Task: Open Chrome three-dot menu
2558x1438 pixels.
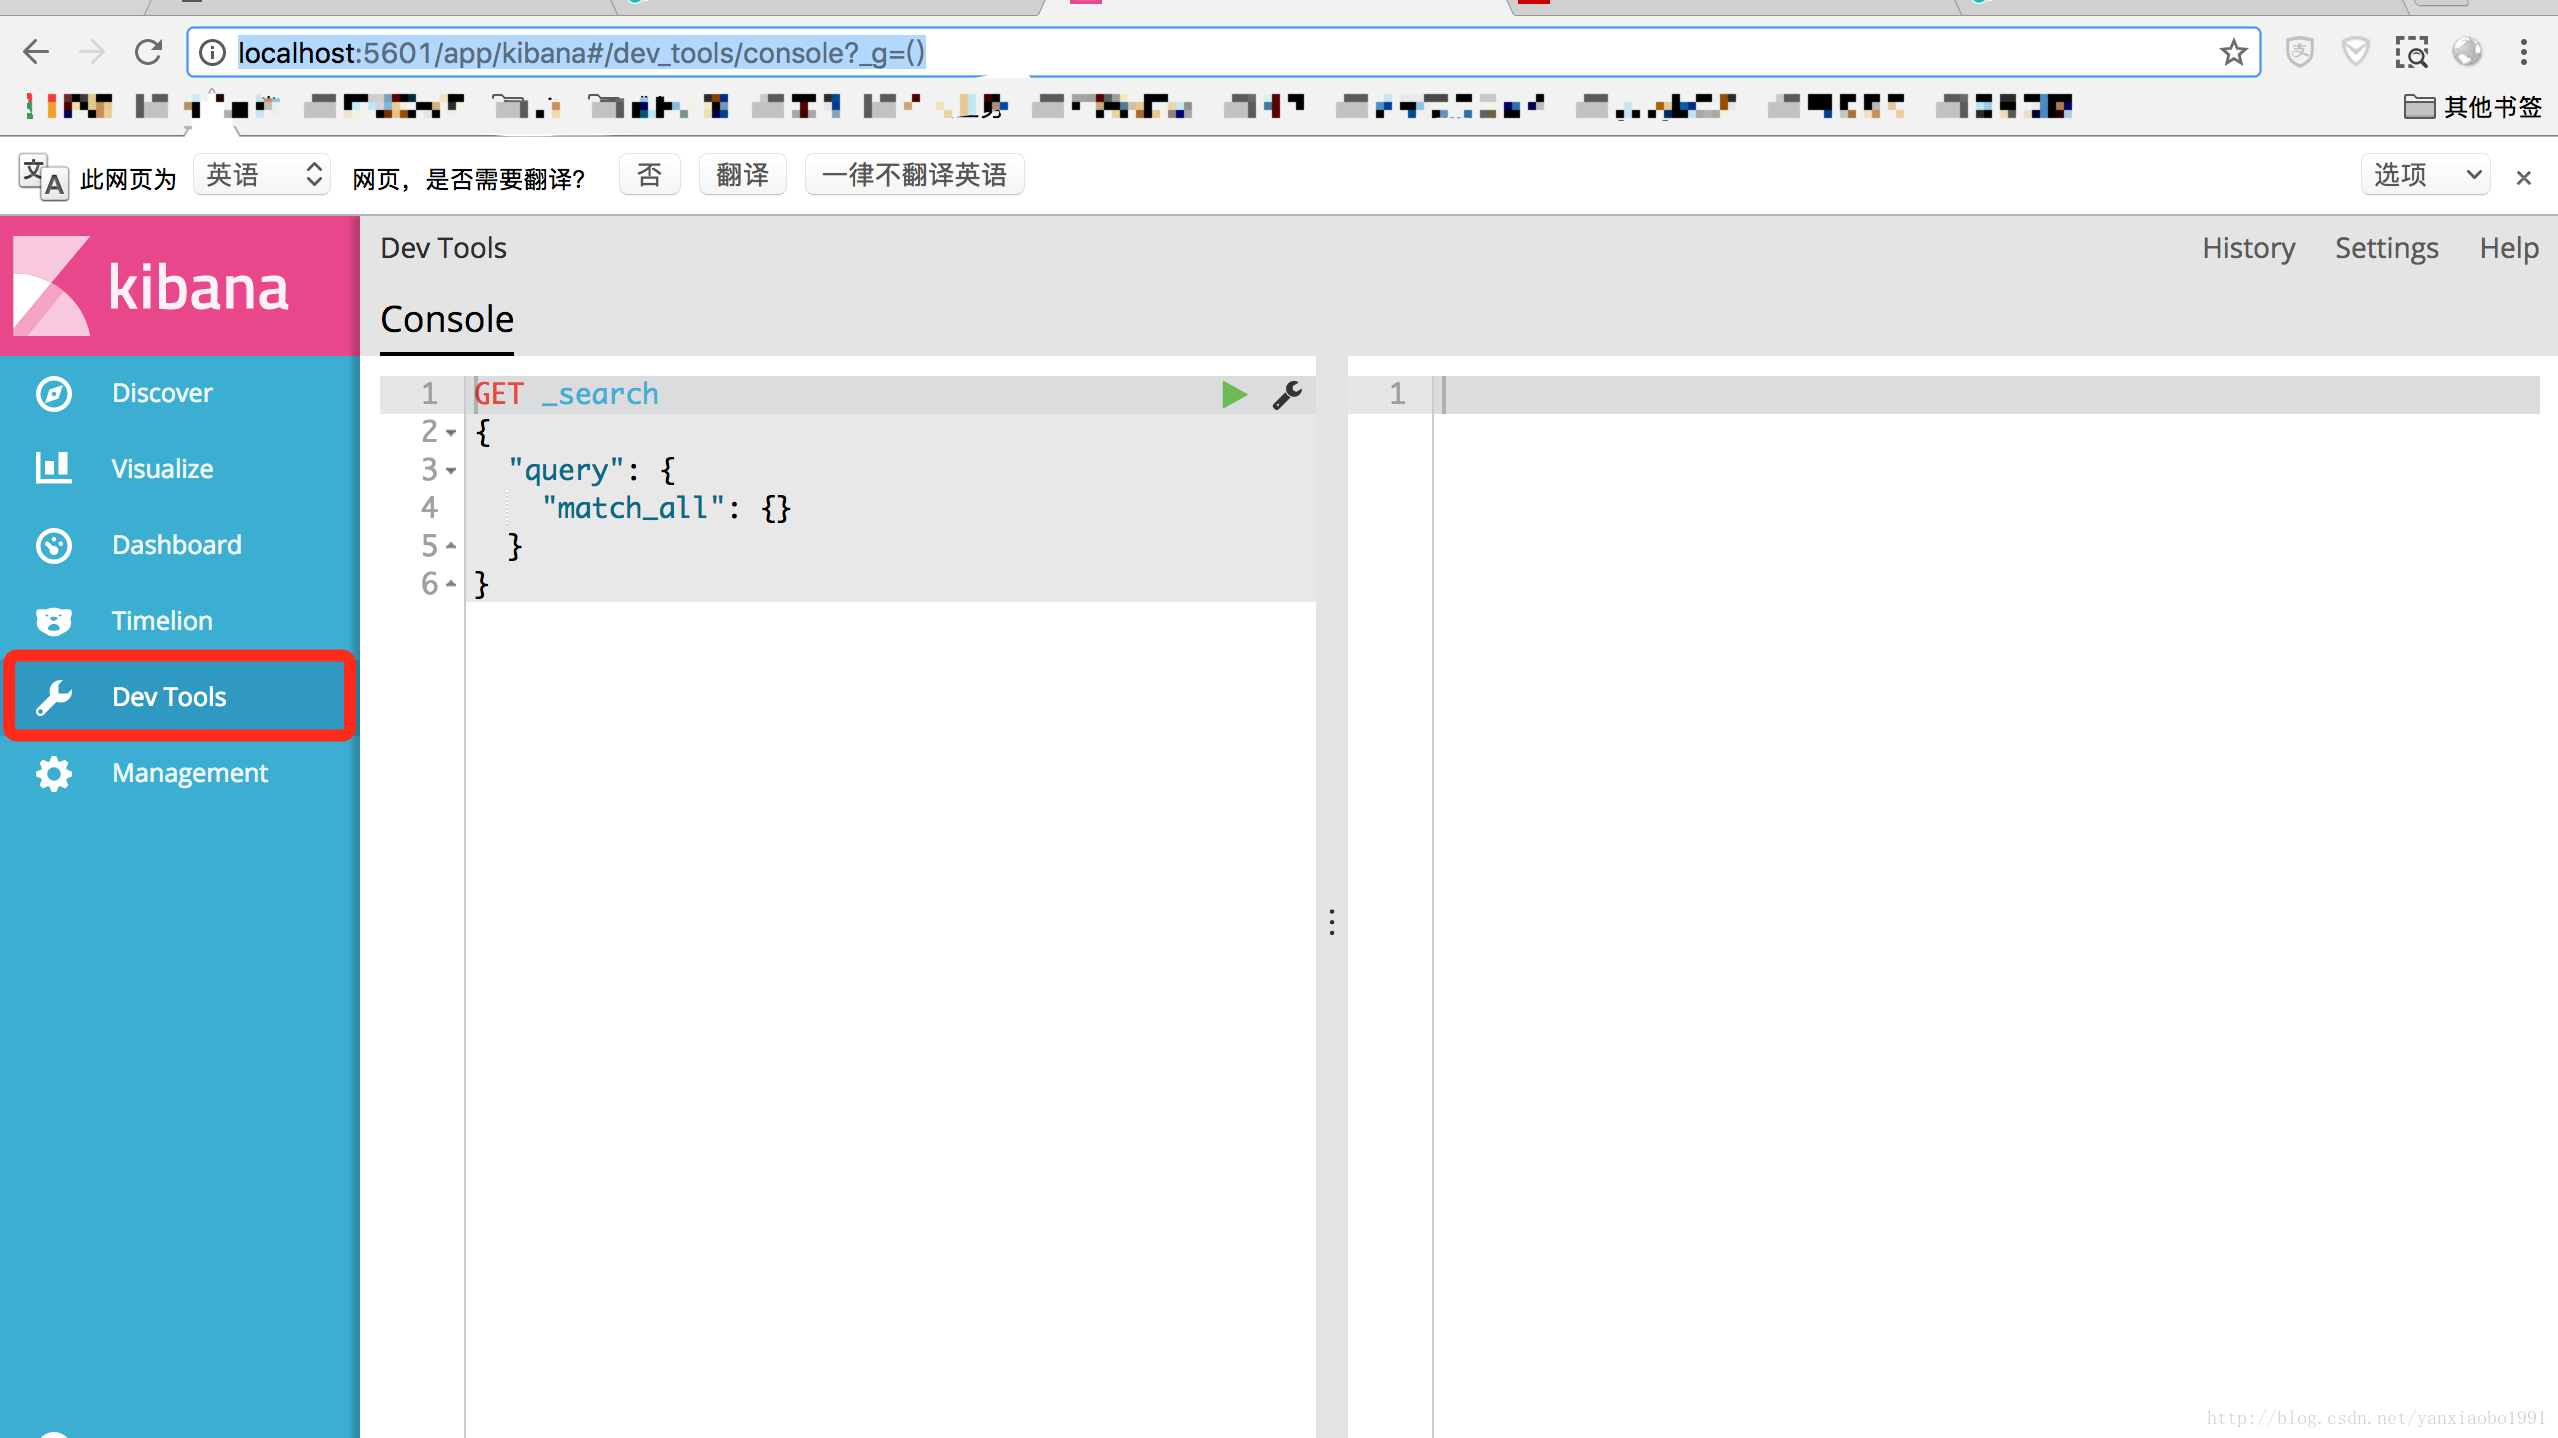Action: click(2523, 52)
